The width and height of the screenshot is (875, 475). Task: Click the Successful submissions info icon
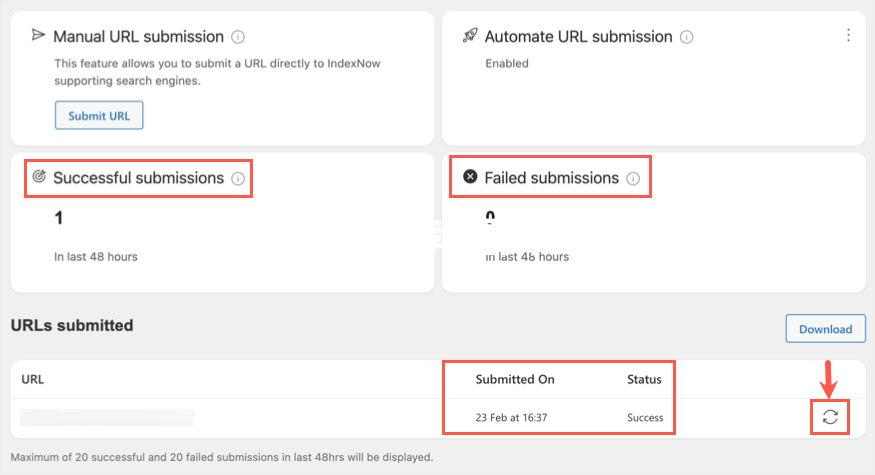pyautogui.click(x=238, y=179)
